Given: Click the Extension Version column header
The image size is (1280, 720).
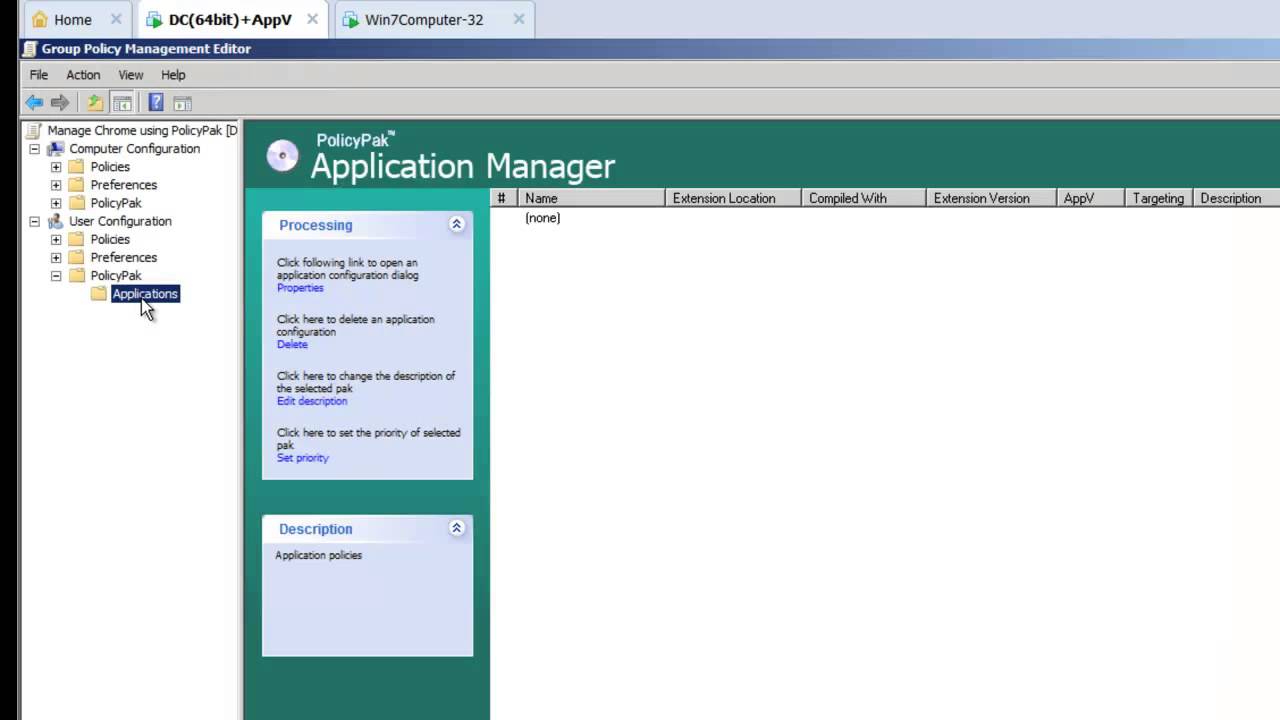Looking at the screenshot, I should 991,198.
